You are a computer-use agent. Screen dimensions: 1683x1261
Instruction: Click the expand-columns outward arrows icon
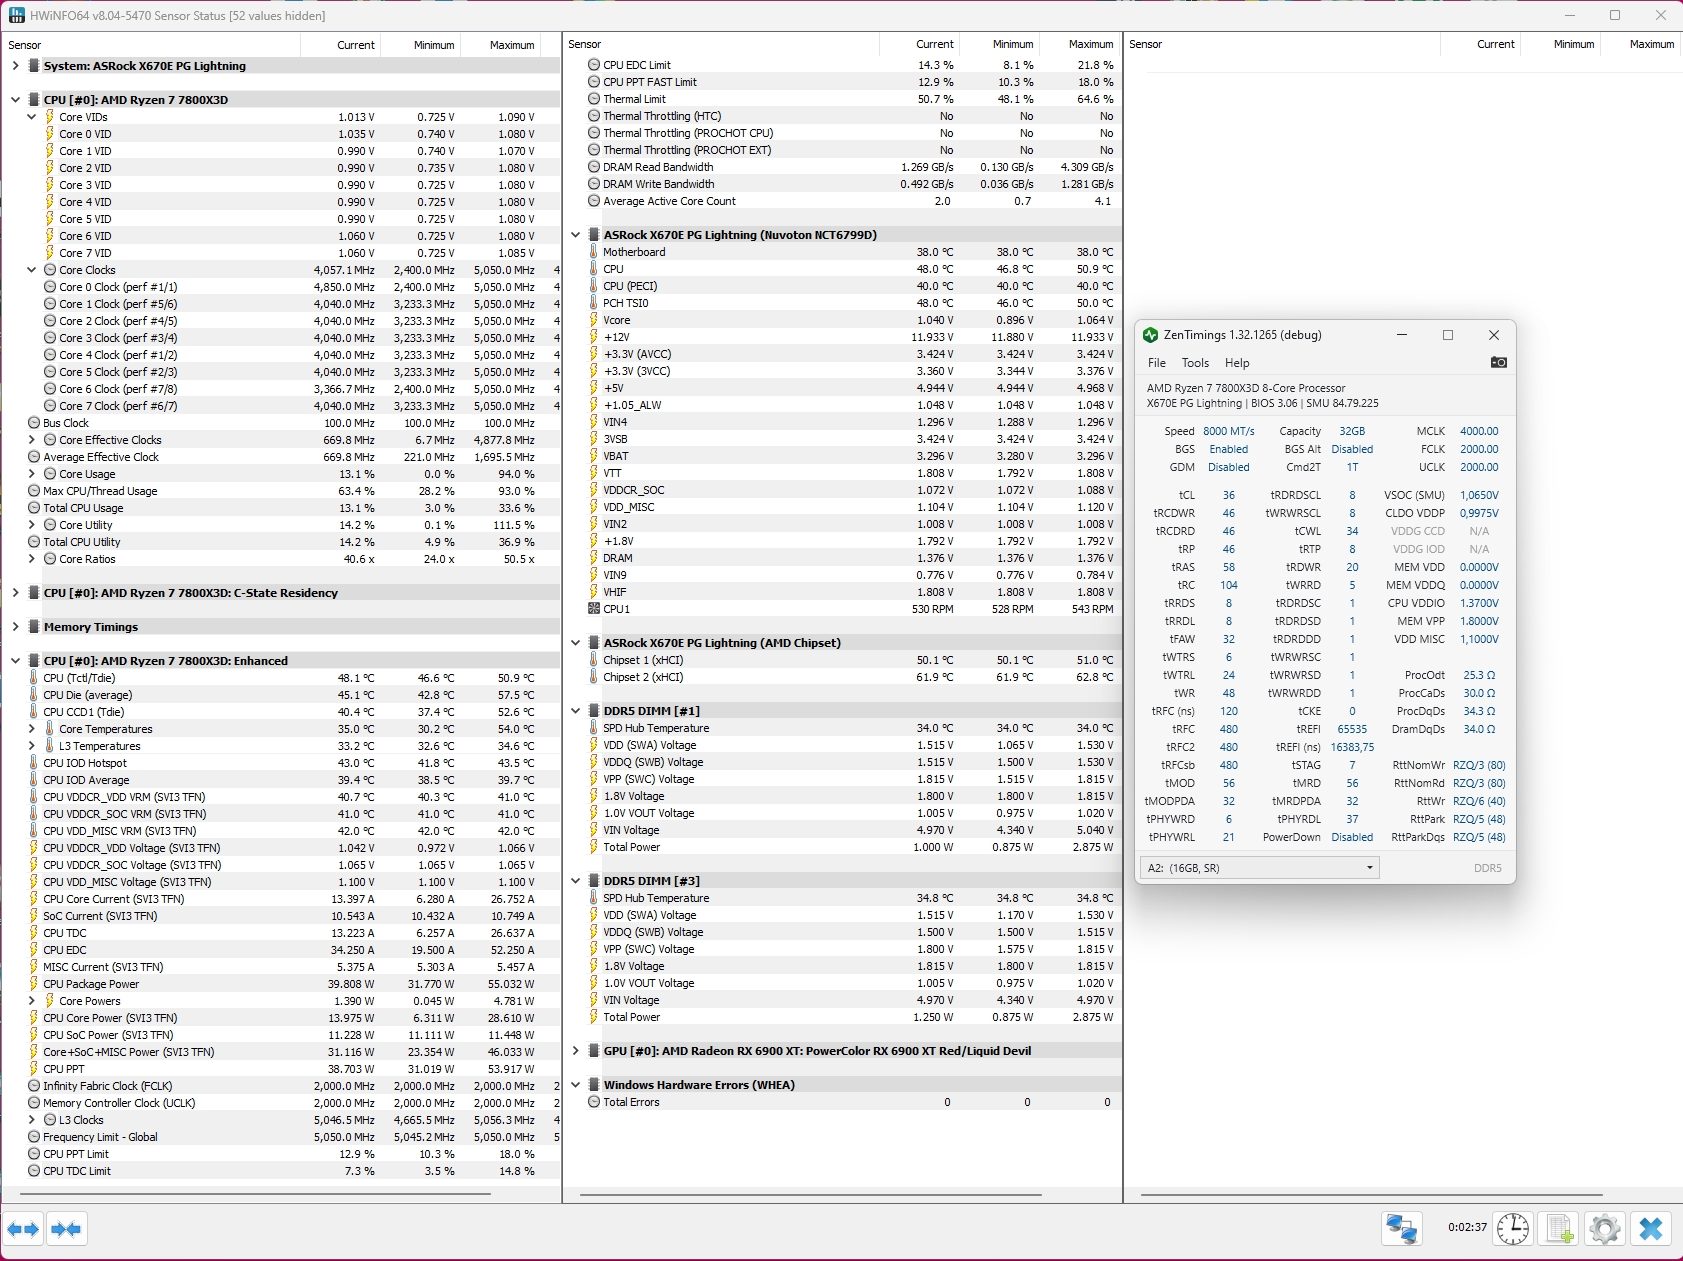point(24,1229)
